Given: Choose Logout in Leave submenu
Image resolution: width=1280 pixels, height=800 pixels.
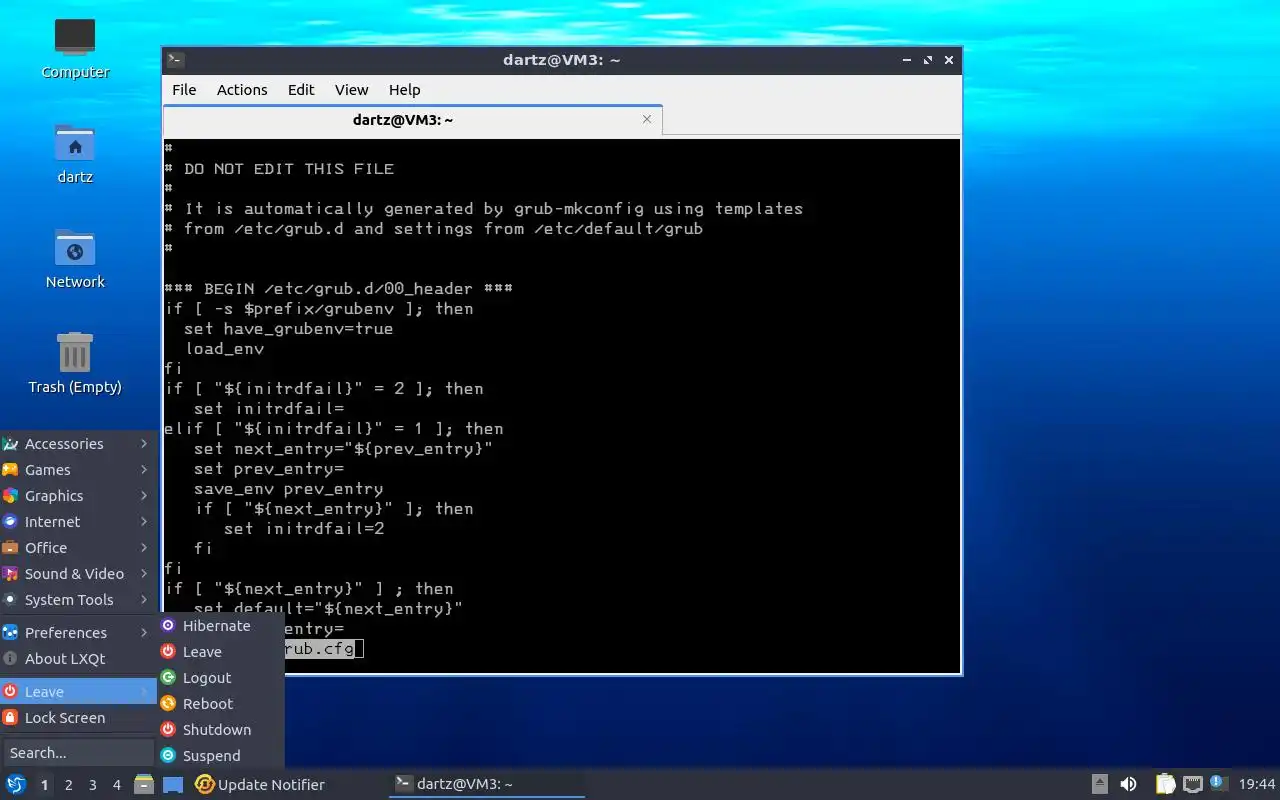Looking at the screenshot, I should 221,678.
